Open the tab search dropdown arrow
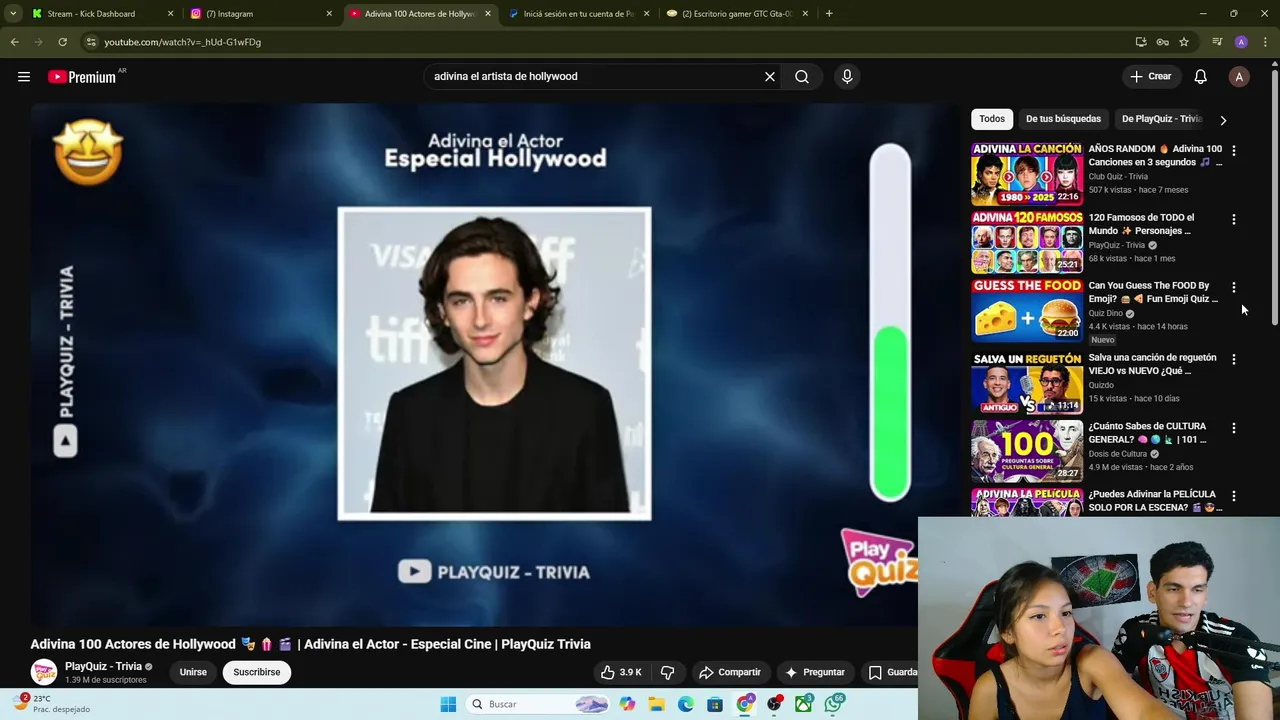Image resolution: width=1280 pixels, height=720 pixels. coord(13,14)
